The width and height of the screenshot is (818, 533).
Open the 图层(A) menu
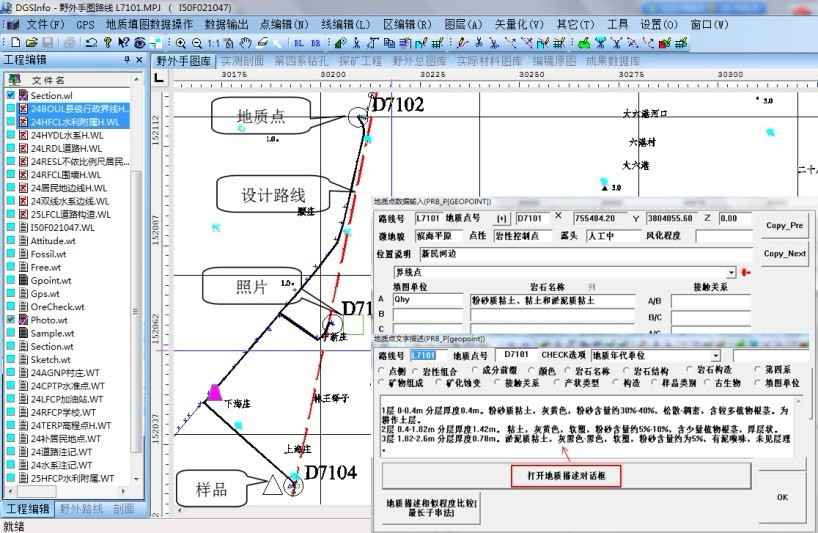click(x=463, y=25)
